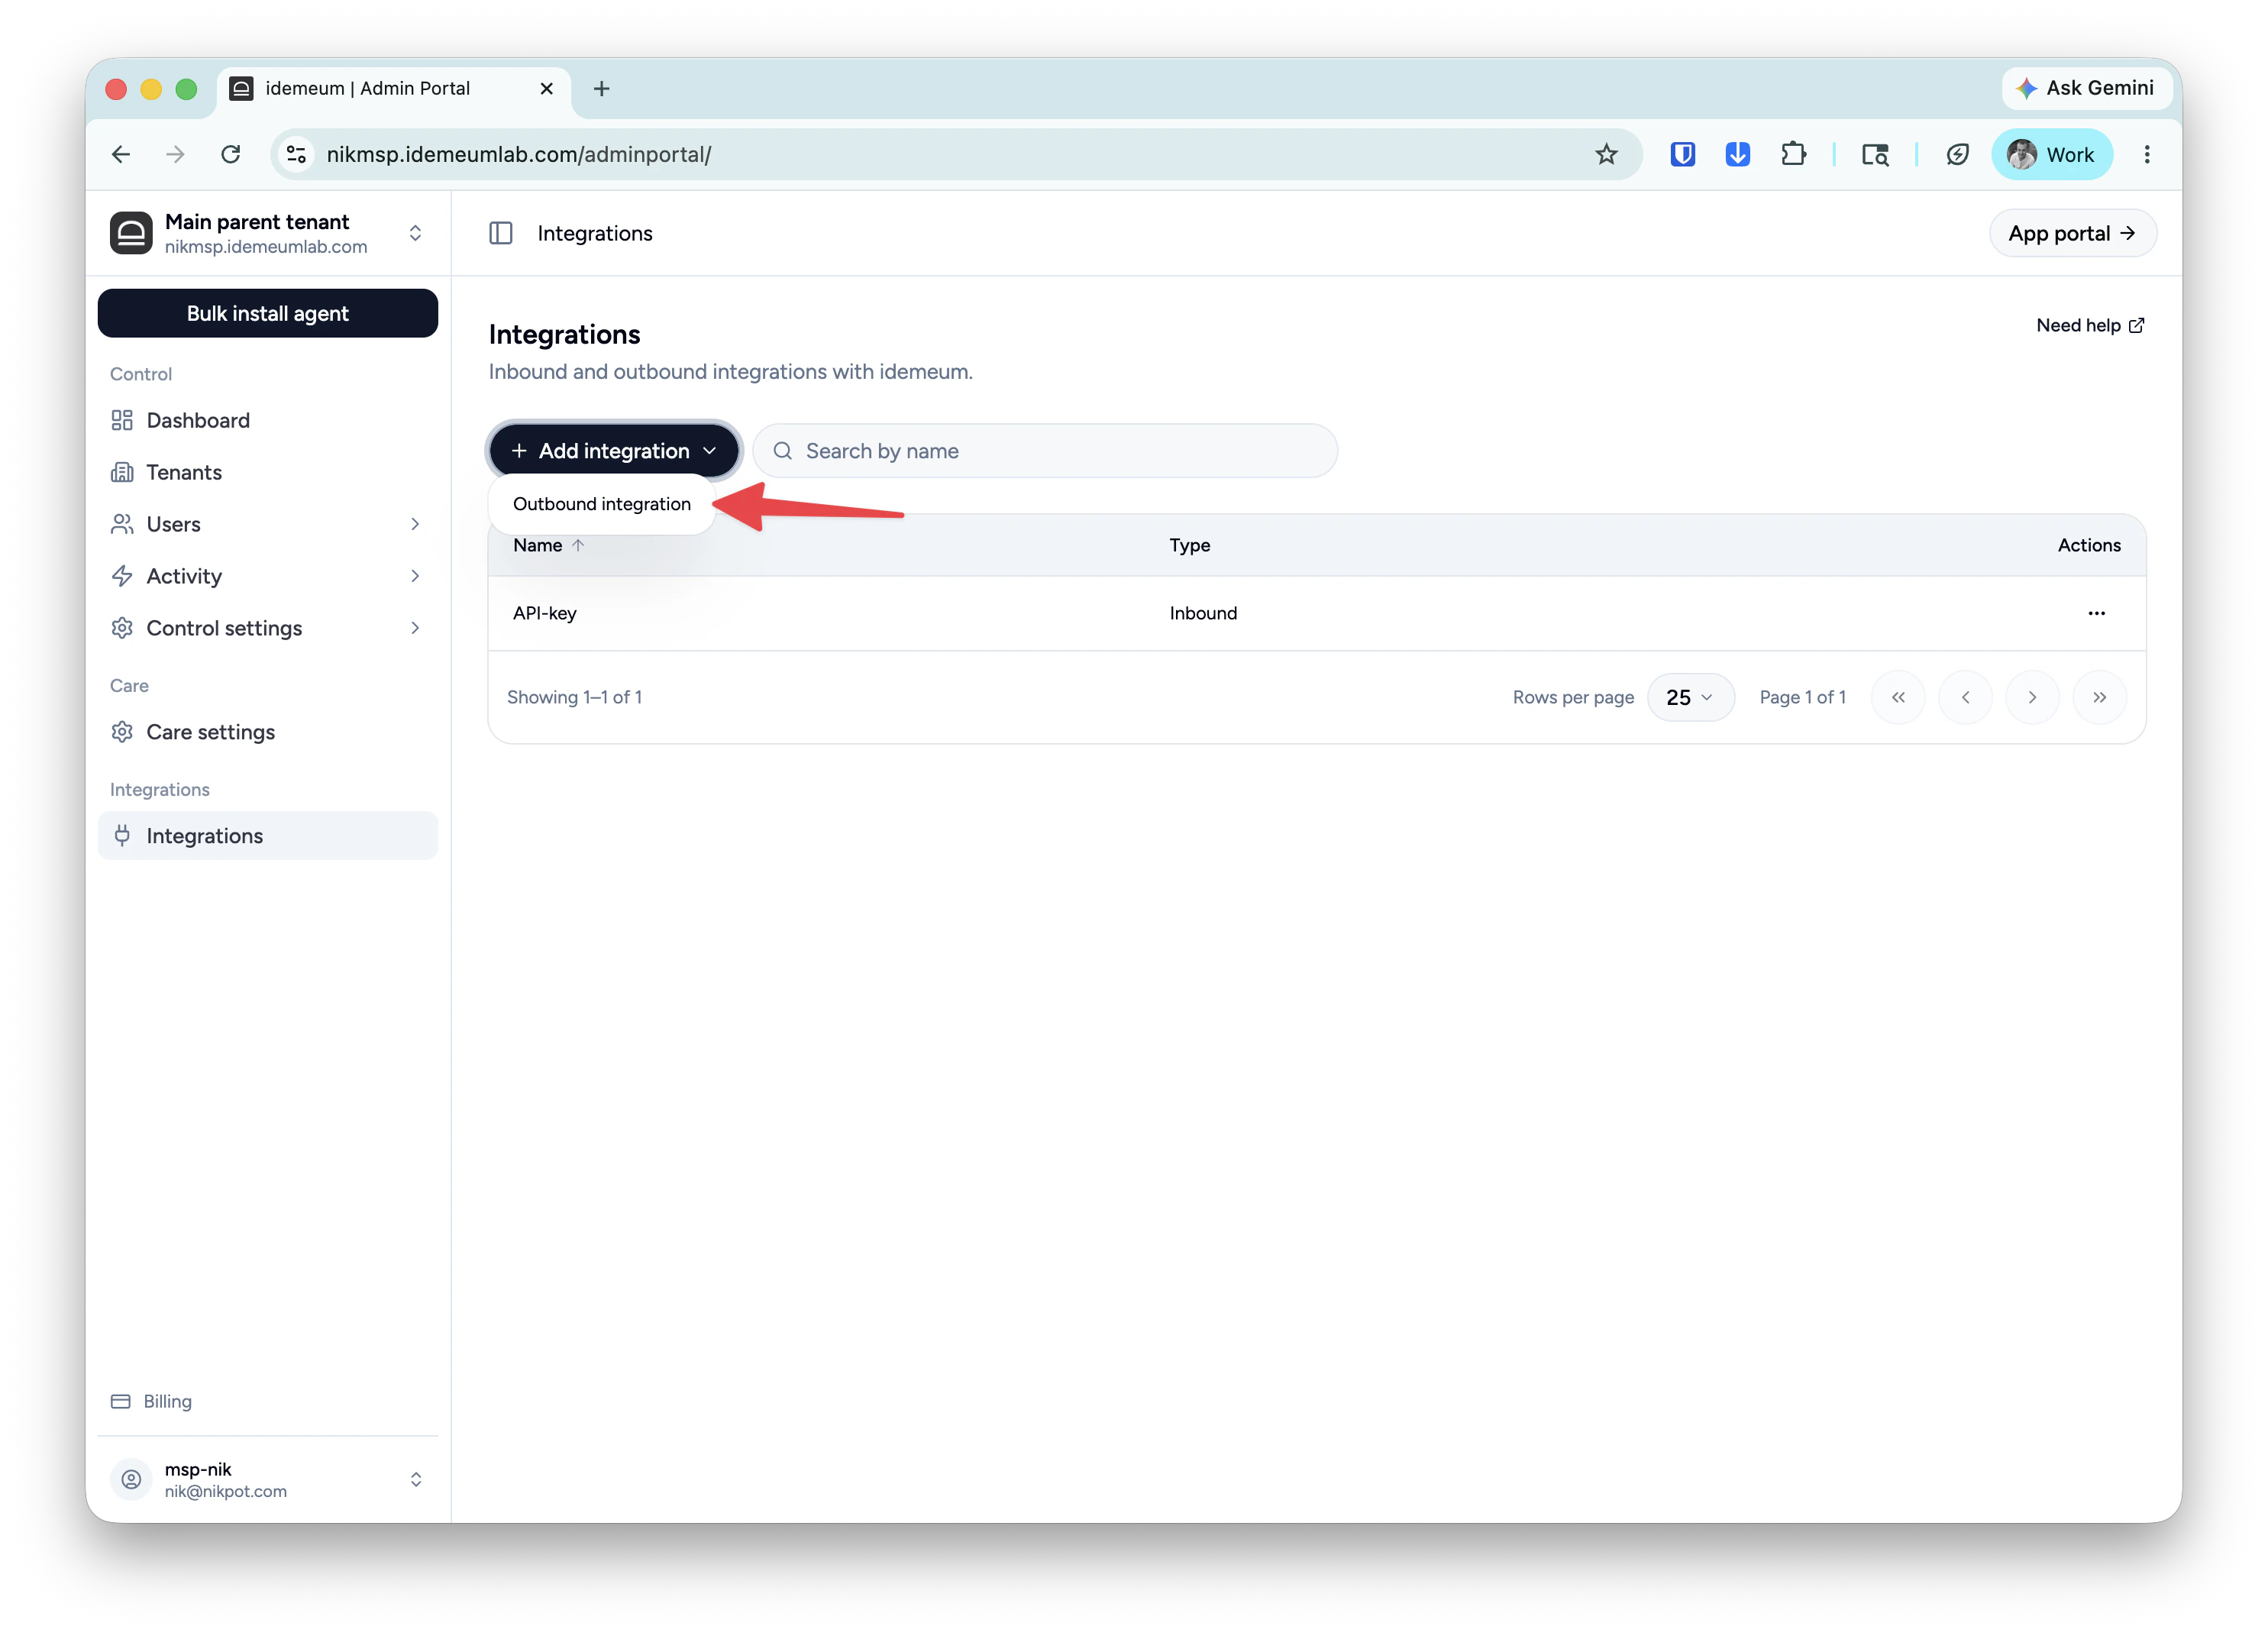Click Bulk install agent button
2268x1636 pixels.
(x=268, y=313)
